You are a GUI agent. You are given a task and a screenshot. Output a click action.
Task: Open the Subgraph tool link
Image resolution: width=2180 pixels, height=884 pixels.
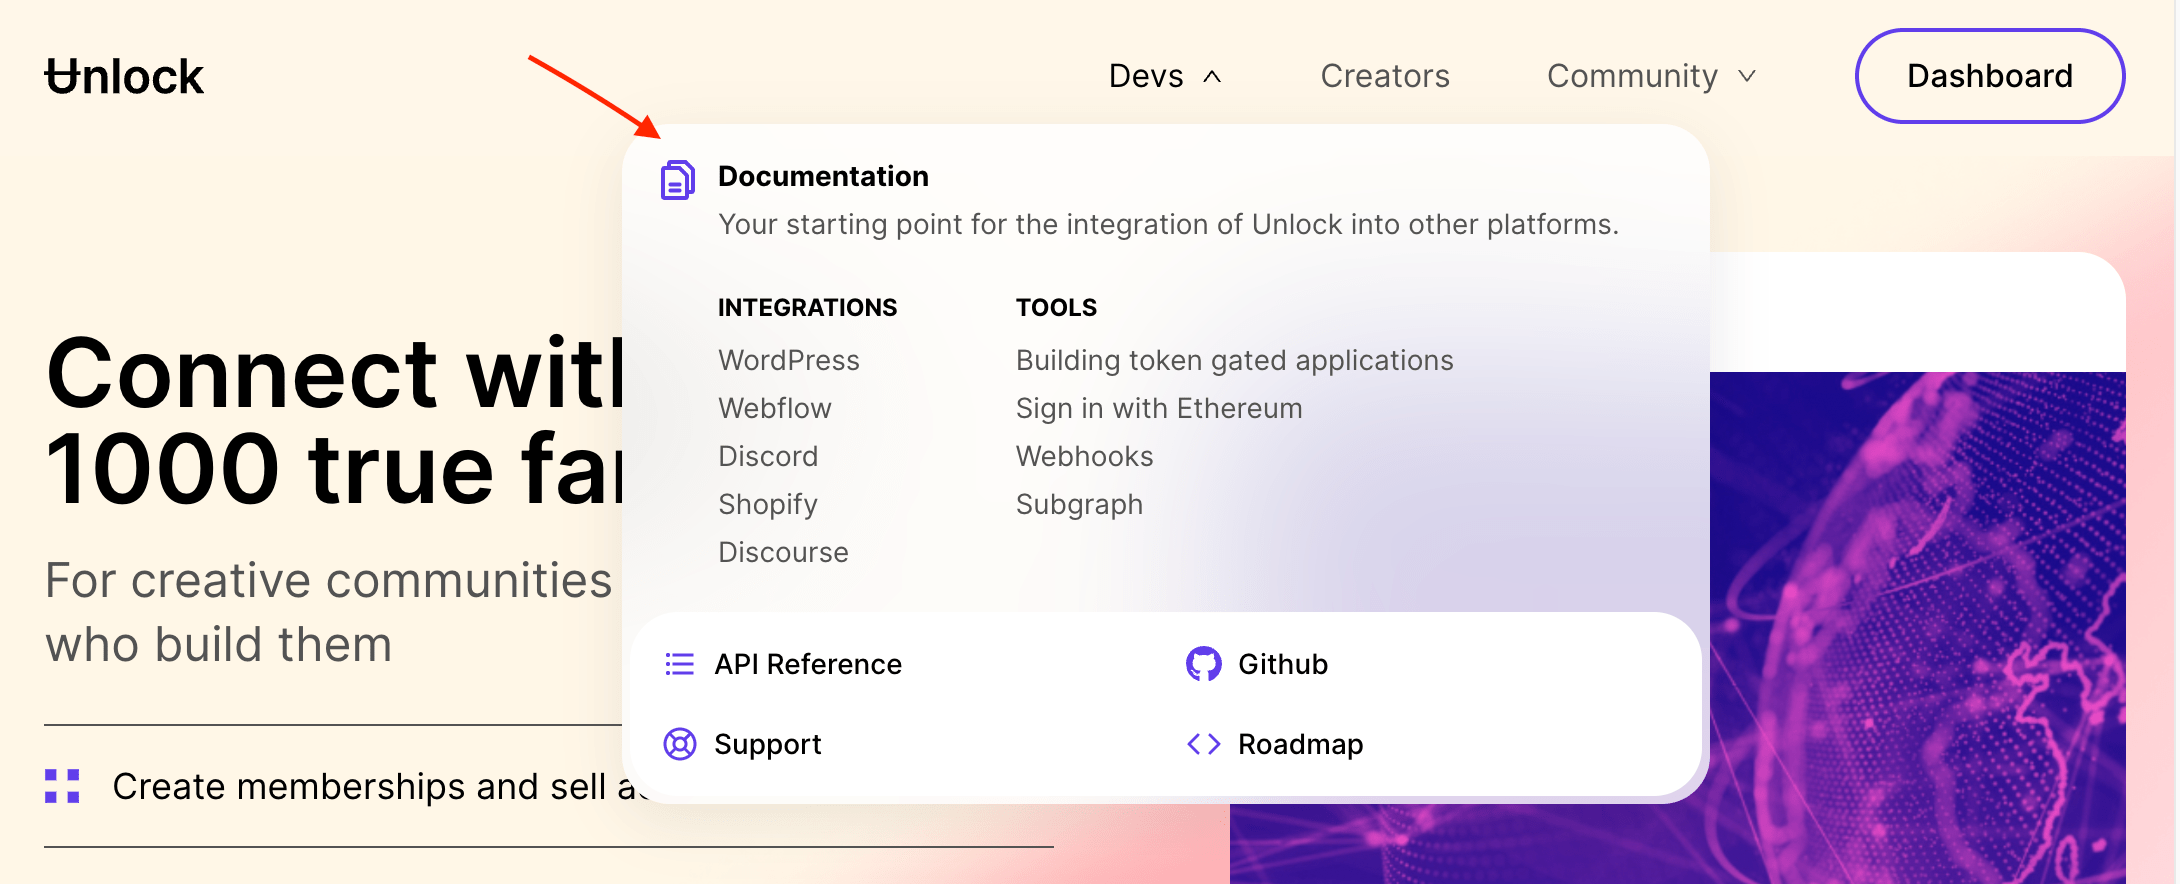[1079, 504]
